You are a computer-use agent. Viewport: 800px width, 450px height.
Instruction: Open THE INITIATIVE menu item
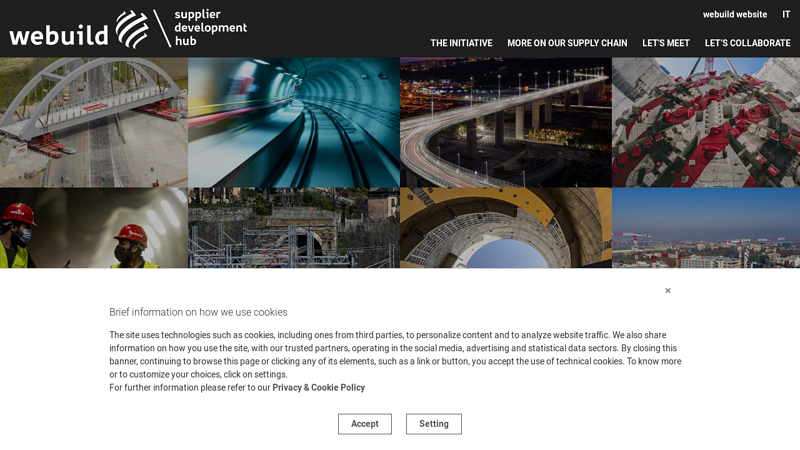coord(461,43)
